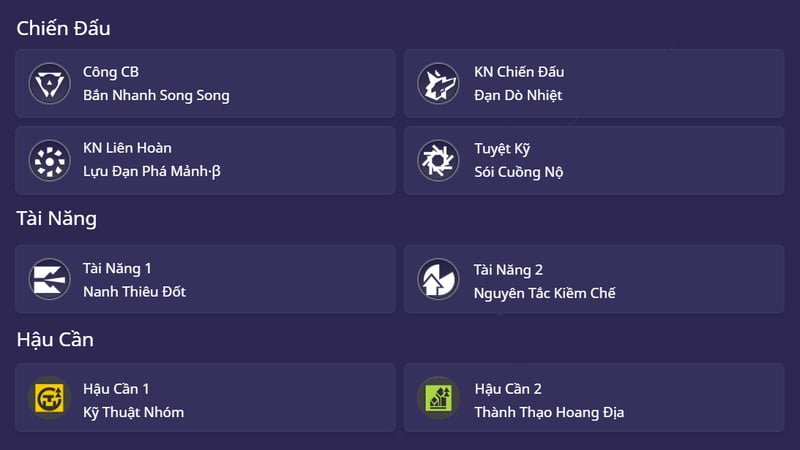800x450 pixels.
Task: Select the yellow Hậu Cần 1 icon
Action: coord(47,399)
